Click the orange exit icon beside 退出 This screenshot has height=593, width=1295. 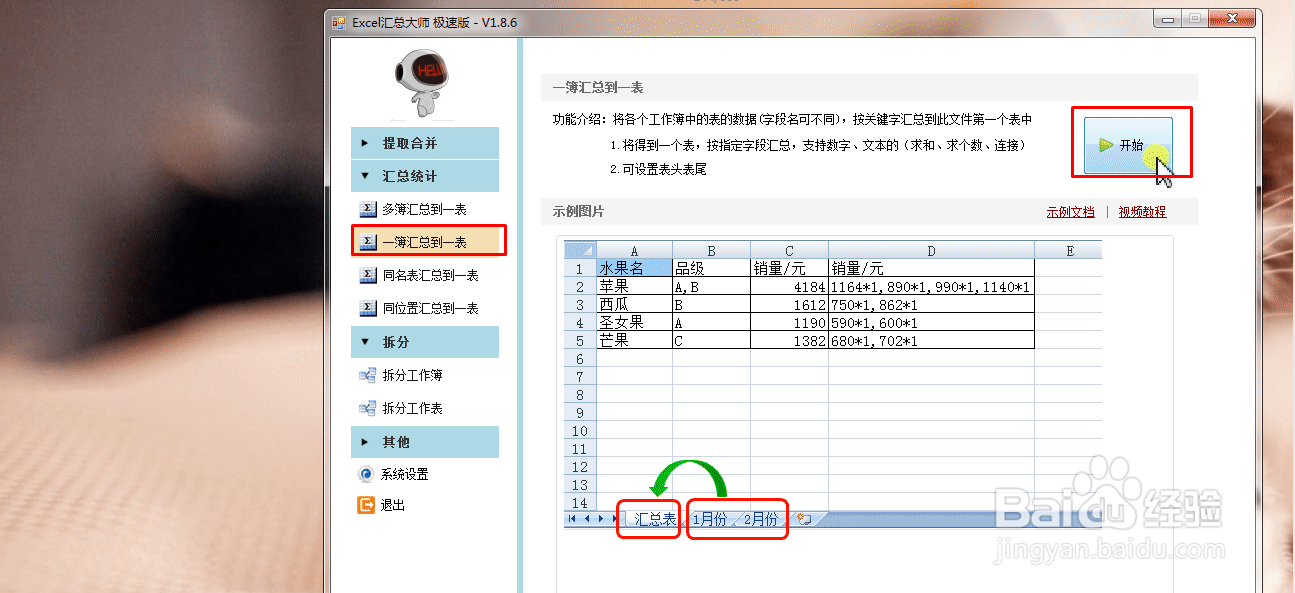coord(366,505)
